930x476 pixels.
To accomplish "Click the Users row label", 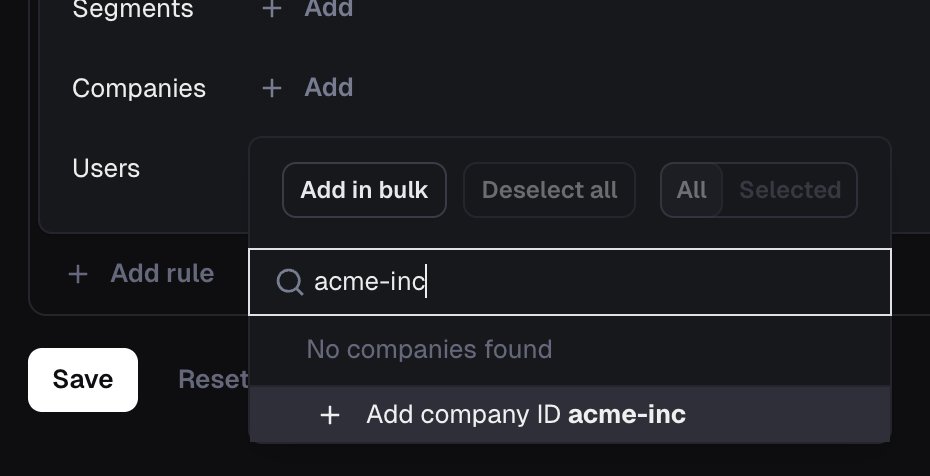I will coord(106,168).
